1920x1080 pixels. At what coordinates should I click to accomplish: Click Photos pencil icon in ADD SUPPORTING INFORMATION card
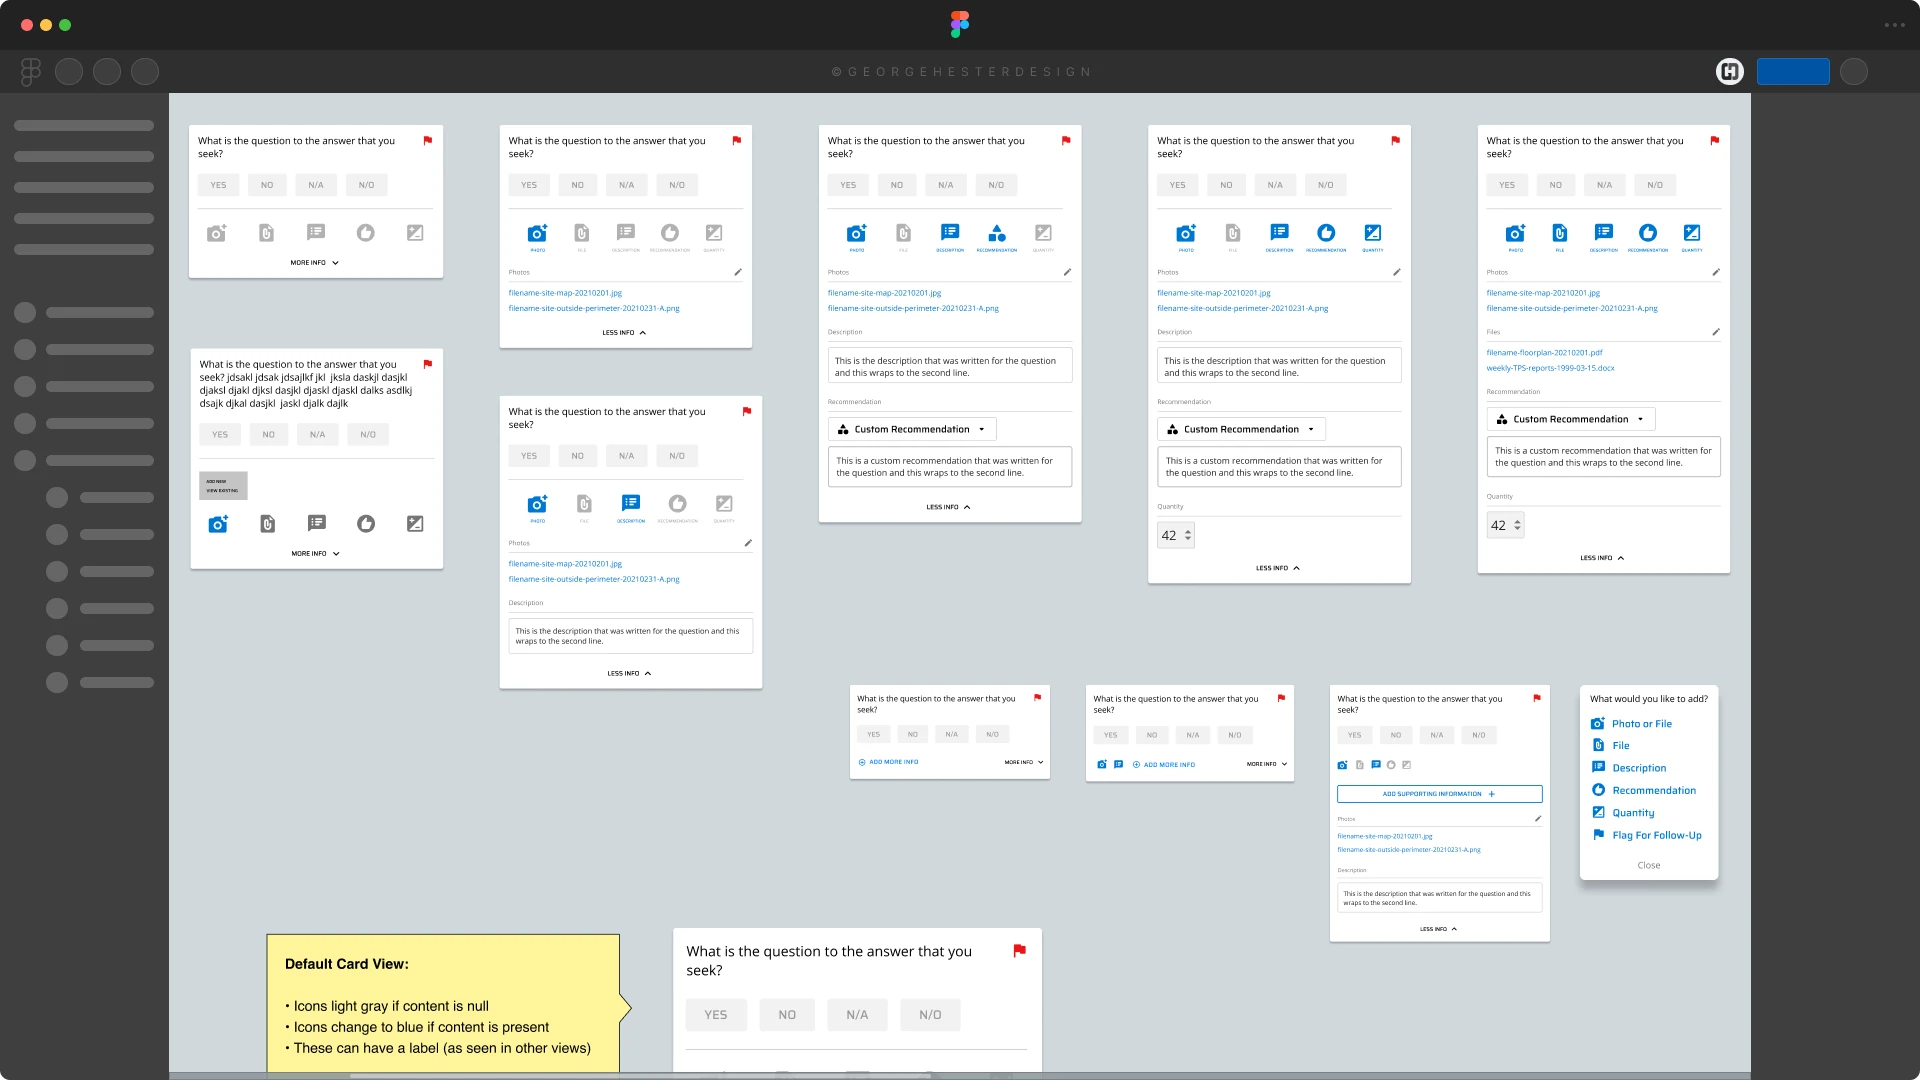(x=1538, y=819)
